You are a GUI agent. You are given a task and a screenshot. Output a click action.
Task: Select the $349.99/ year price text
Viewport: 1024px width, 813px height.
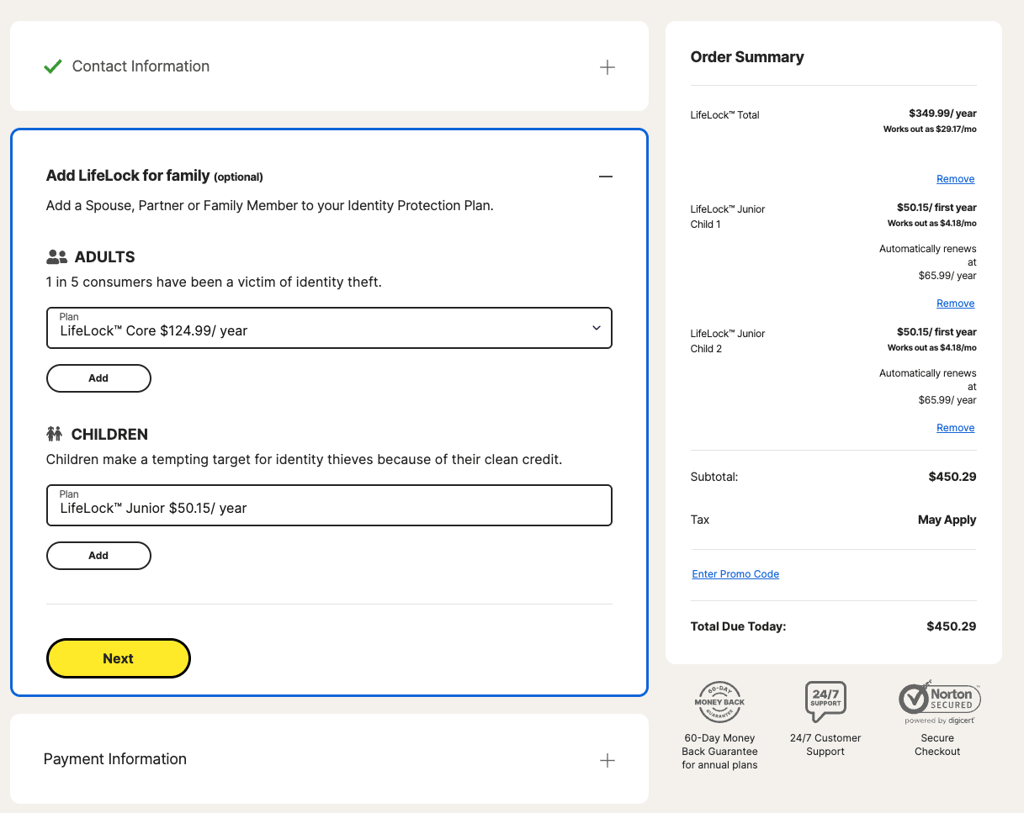pos(942,113)
